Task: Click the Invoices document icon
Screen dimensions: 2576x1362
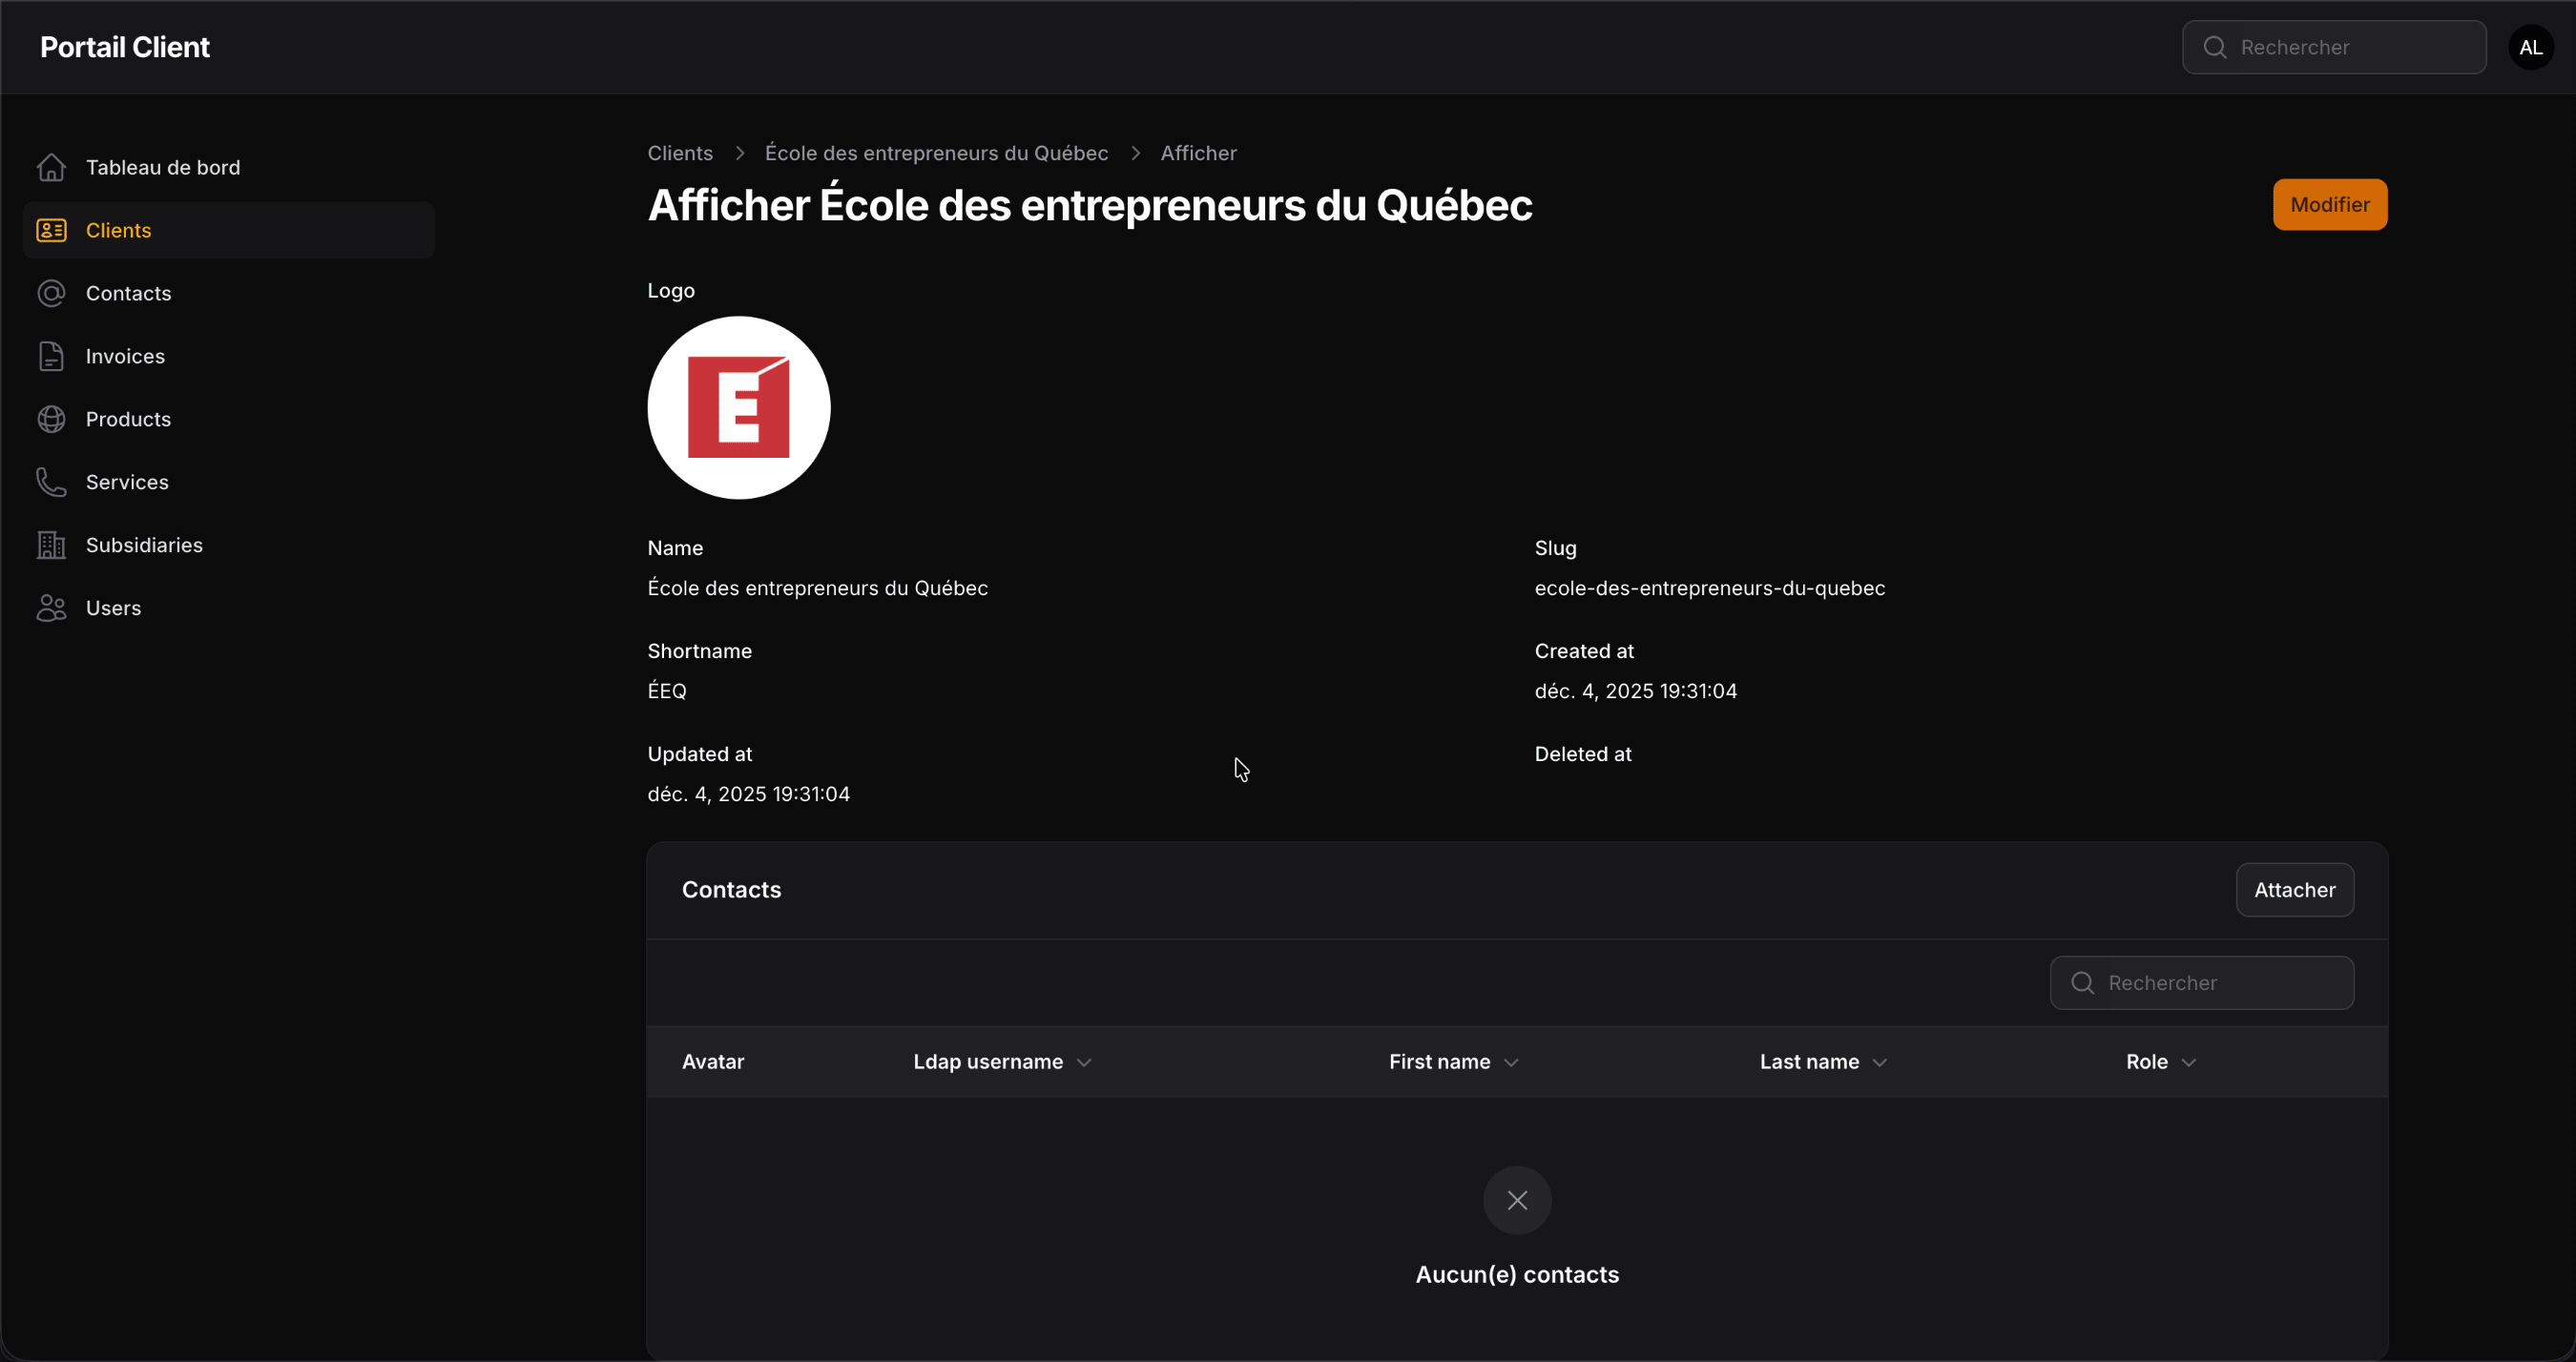Action: tap(51, 356)
